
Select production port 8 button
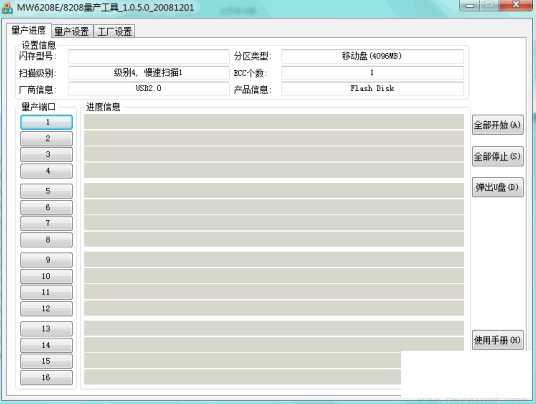(x=46, y=240)
